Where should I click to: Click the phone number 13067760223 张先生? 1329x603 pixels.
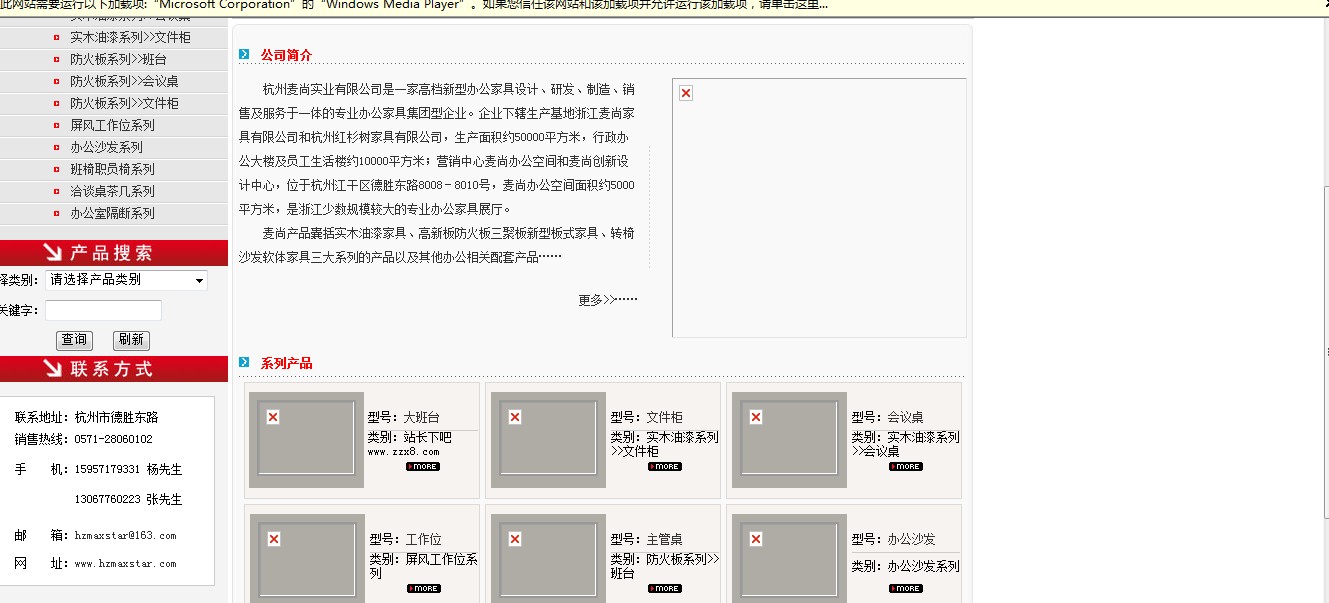pos(128,500)
